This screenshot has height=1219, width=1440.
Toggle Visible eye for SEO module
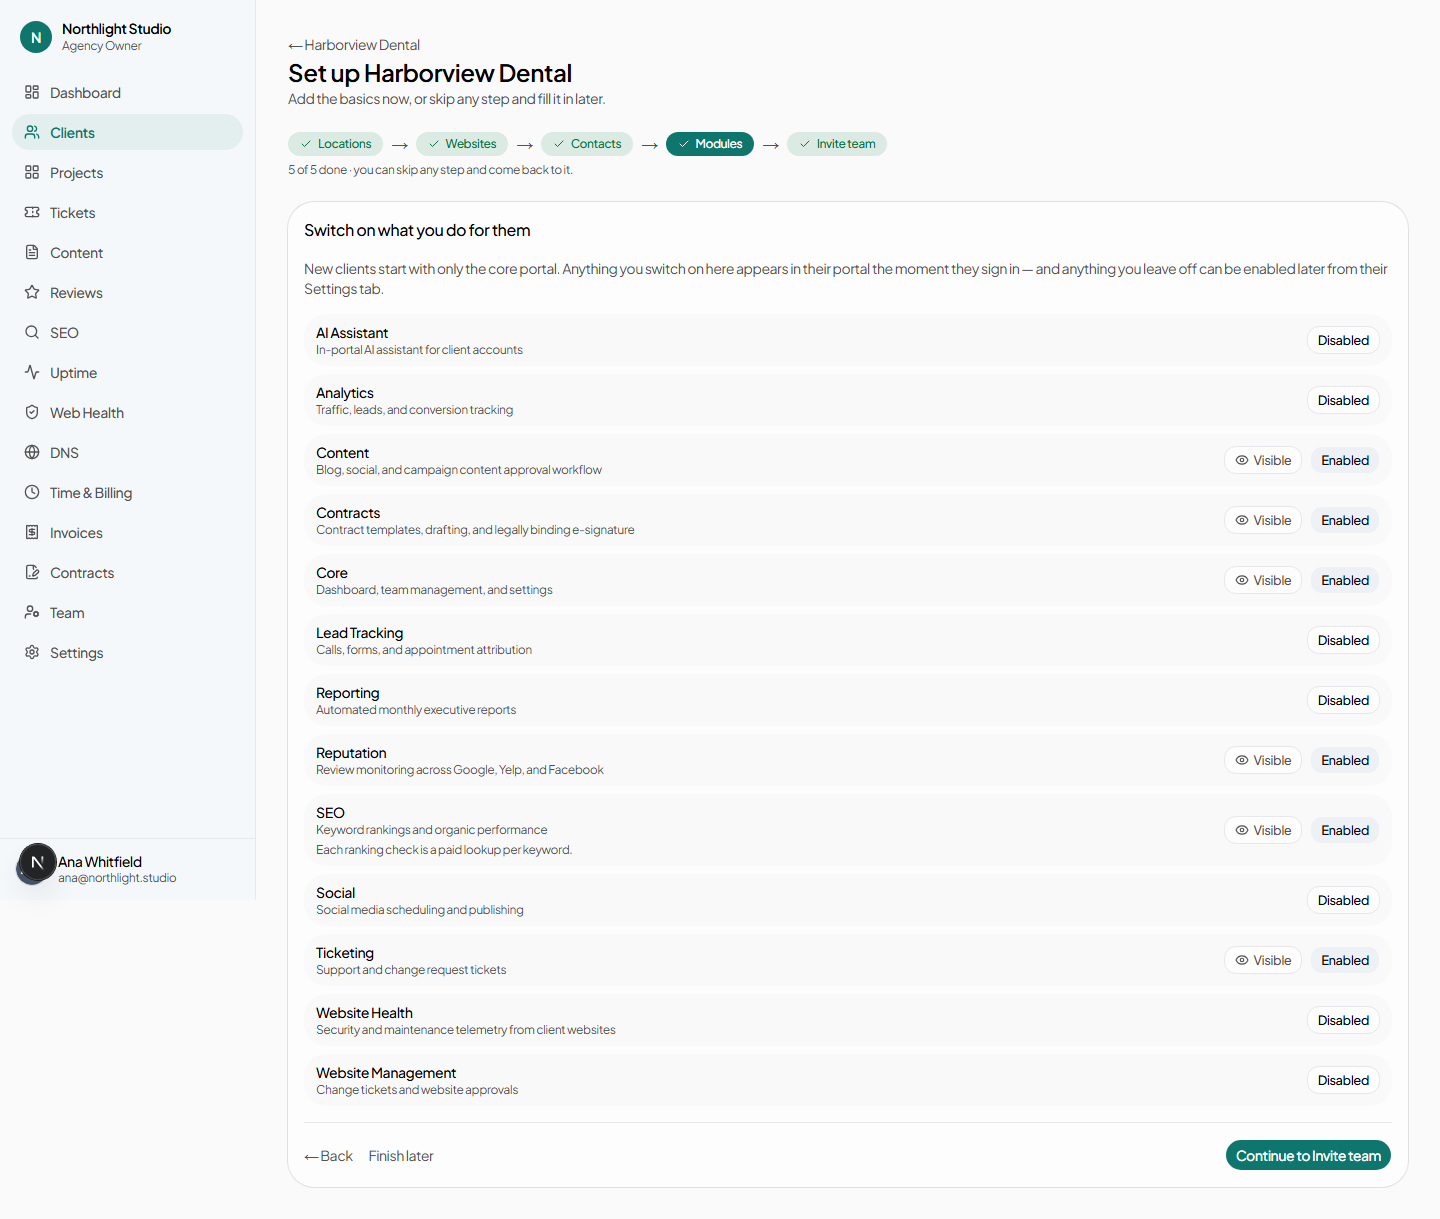pyautogui.click(x=1263, y=830)
